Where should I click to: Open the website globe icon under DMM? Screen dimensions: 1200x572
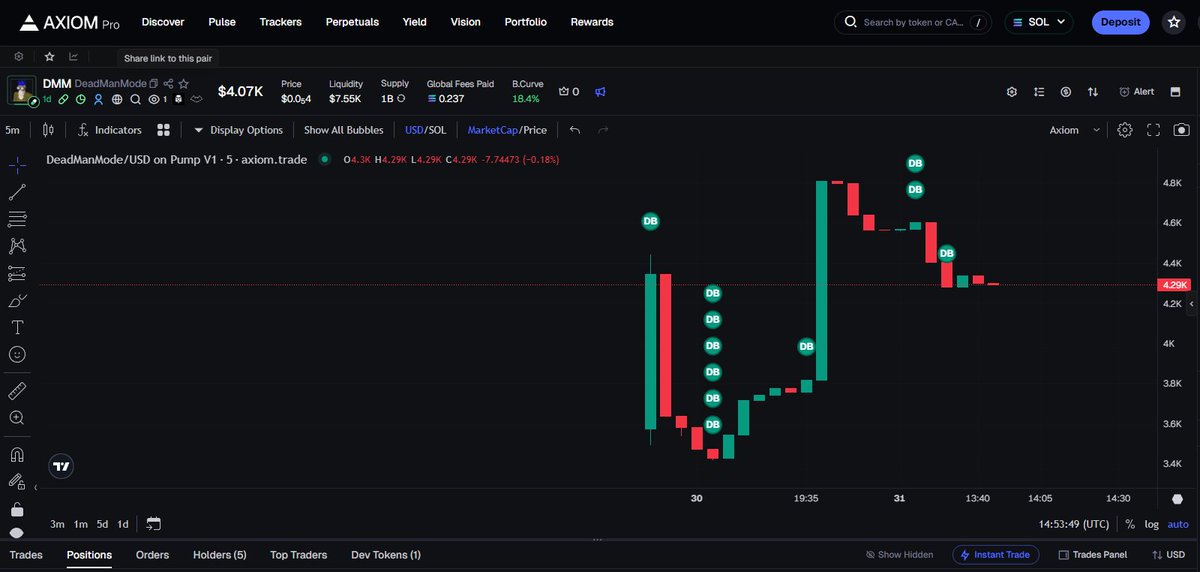coord(117,100)
